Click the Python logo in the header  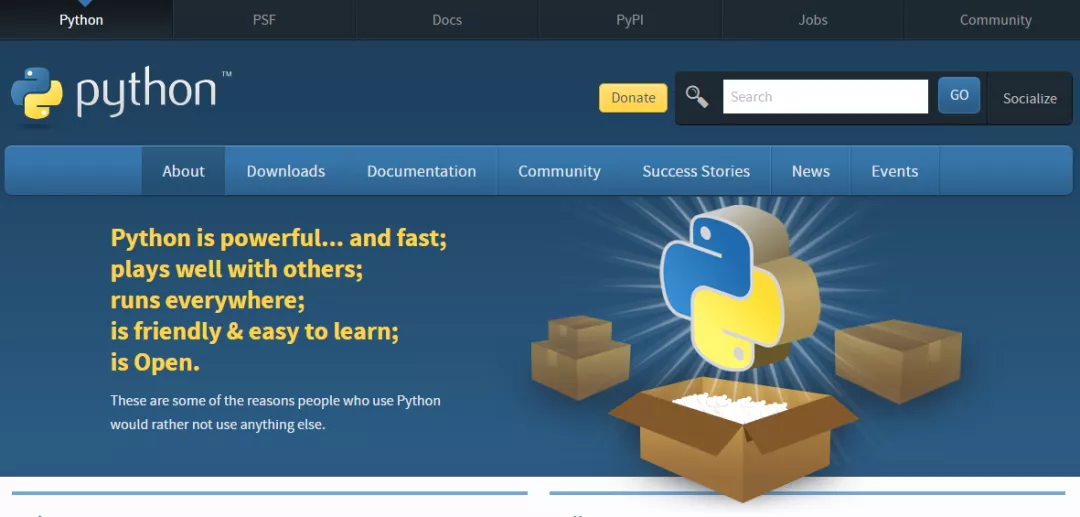[121, 94]
